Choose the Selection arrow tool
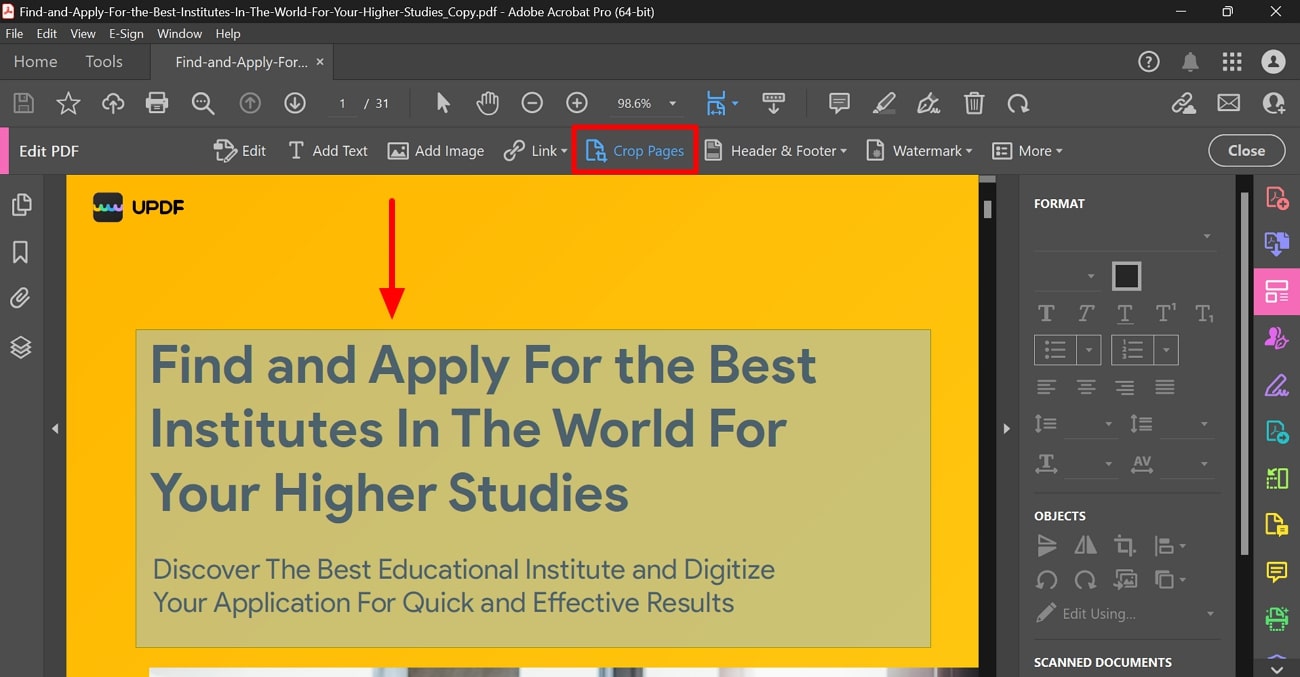Screen dimensions: 1300x677 coord(443,103)
